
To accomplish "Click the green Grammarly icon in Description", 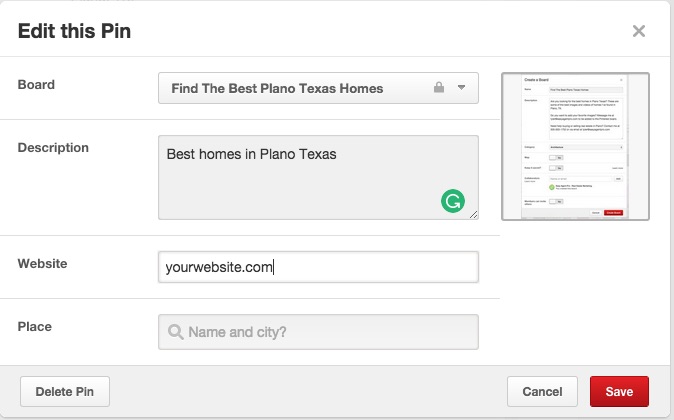I will point(453,201).
